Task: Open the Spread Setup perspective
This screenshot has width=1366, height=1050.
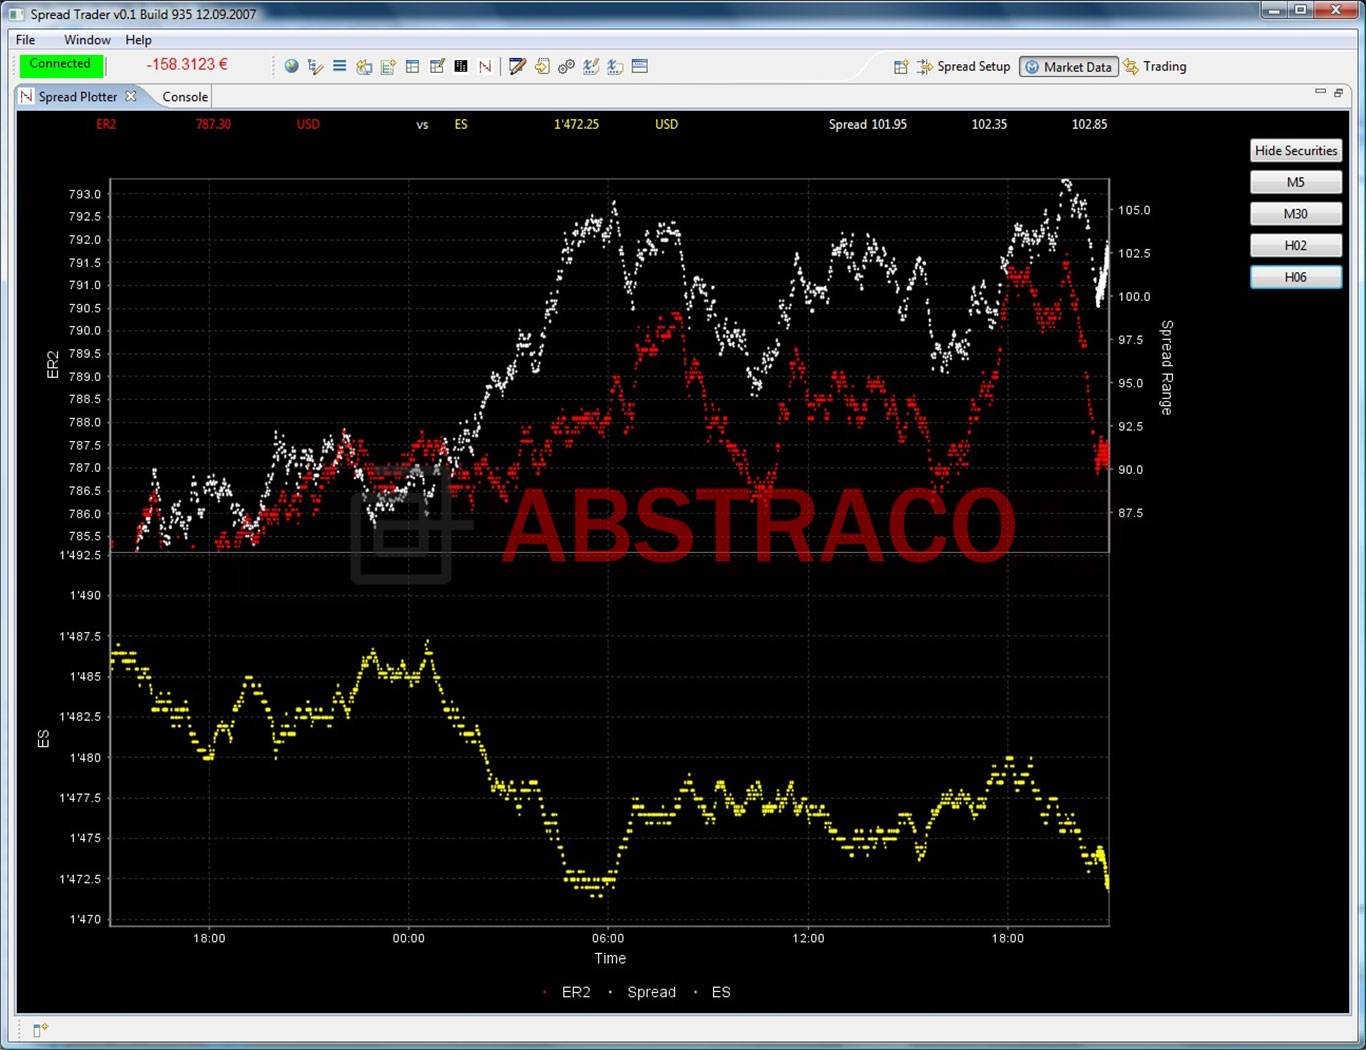Action: pos(964,66)
